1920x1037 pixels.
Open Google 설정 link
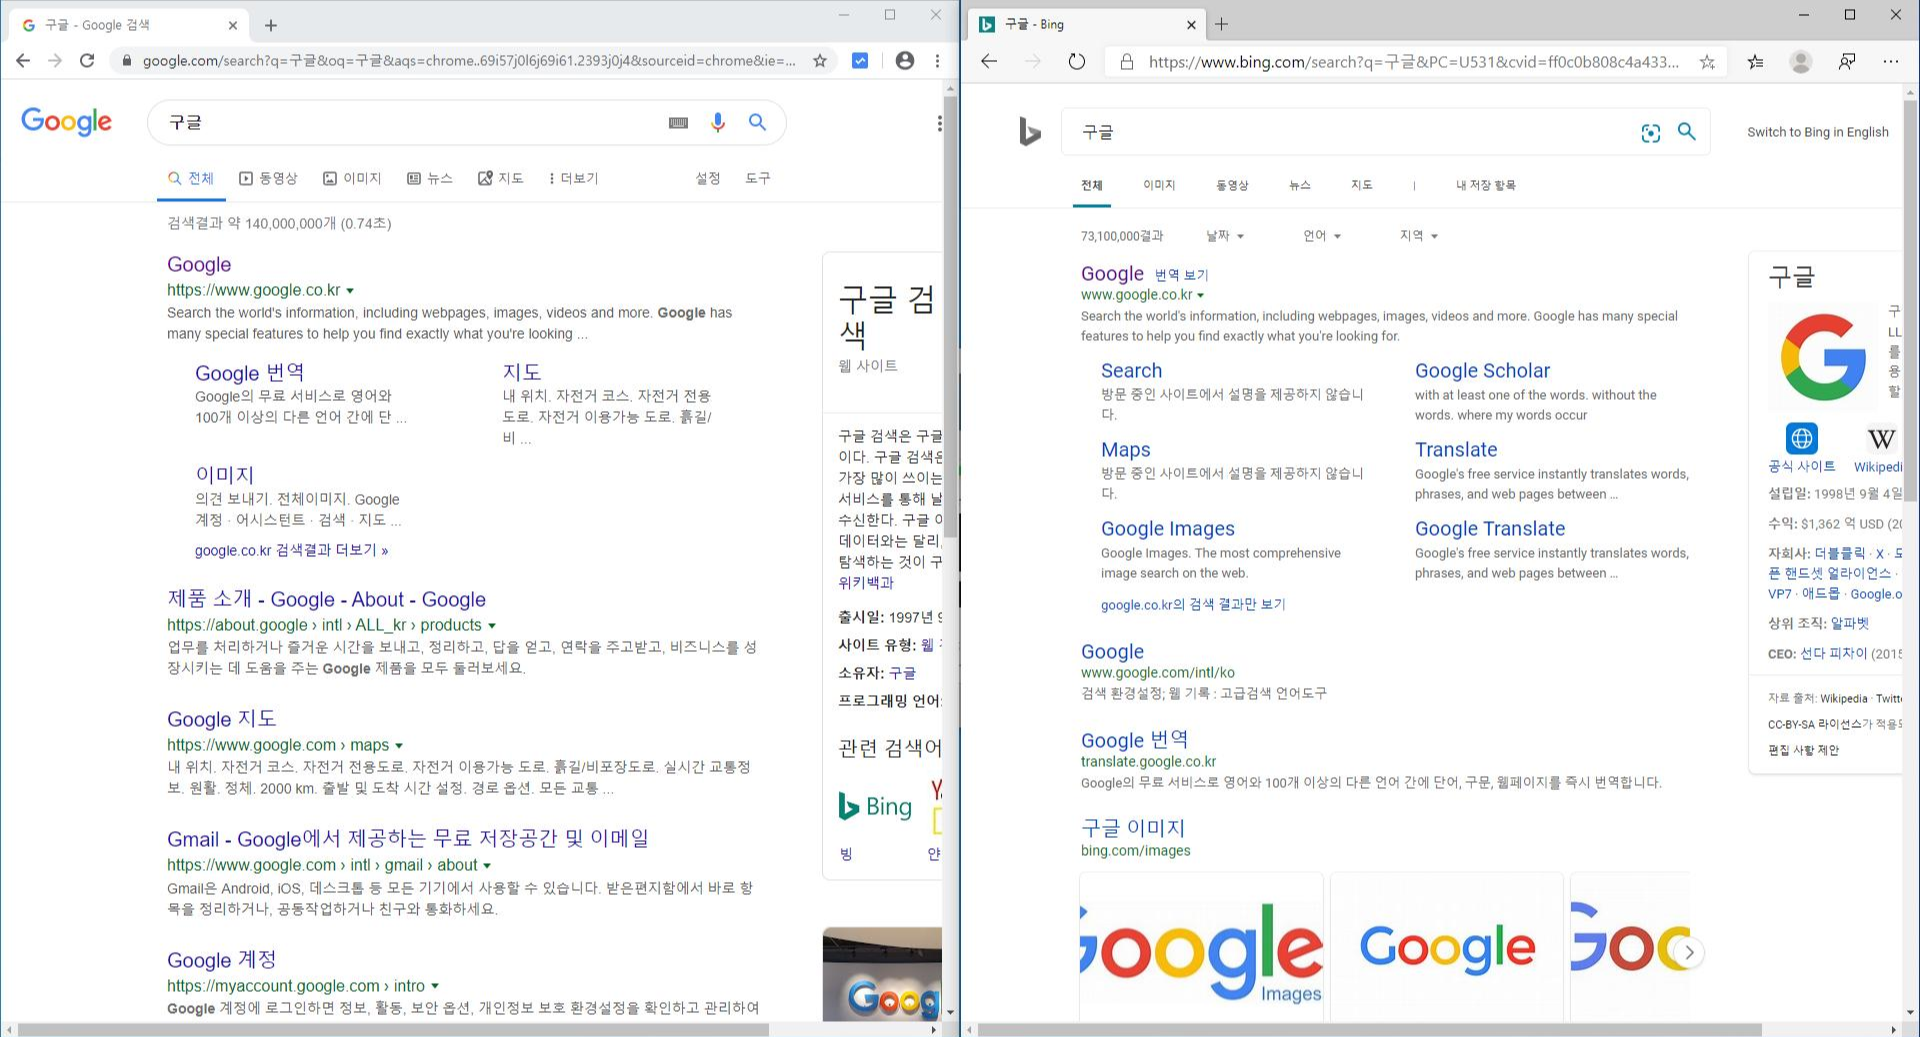coord(708,178)
